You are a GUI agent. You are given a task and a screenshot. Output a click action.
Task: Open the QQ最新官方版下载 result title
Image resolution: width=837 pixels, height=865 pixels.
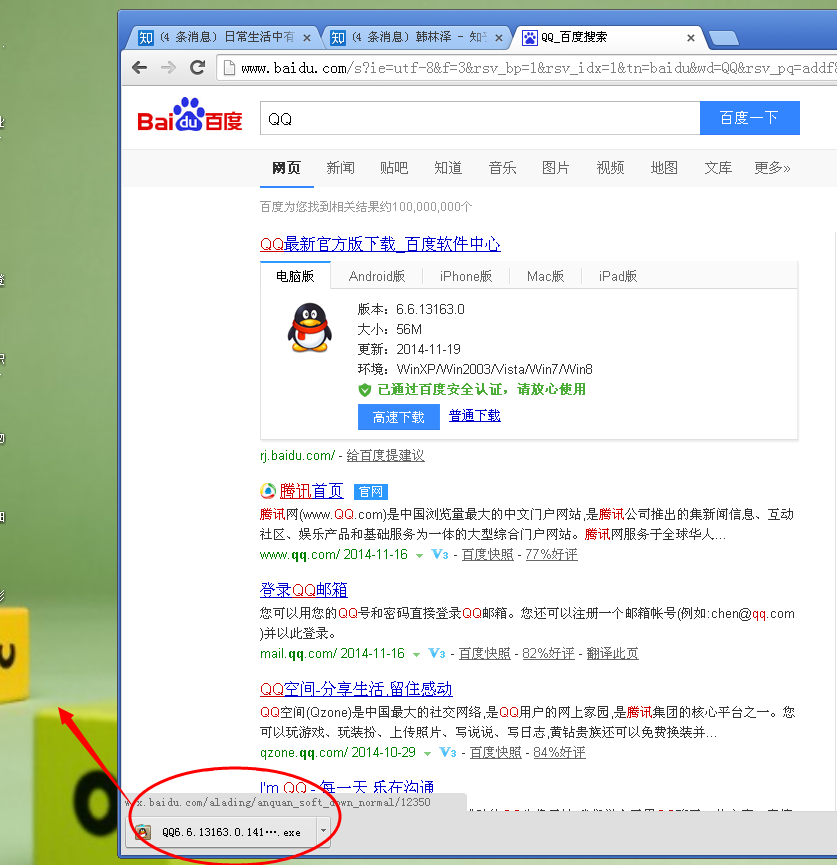coord(380,244)
